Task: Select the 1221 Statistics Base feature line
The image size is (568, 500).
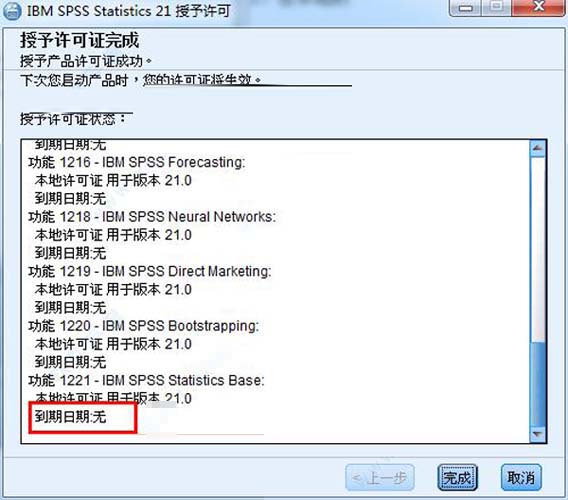Action: coord(146,380)
